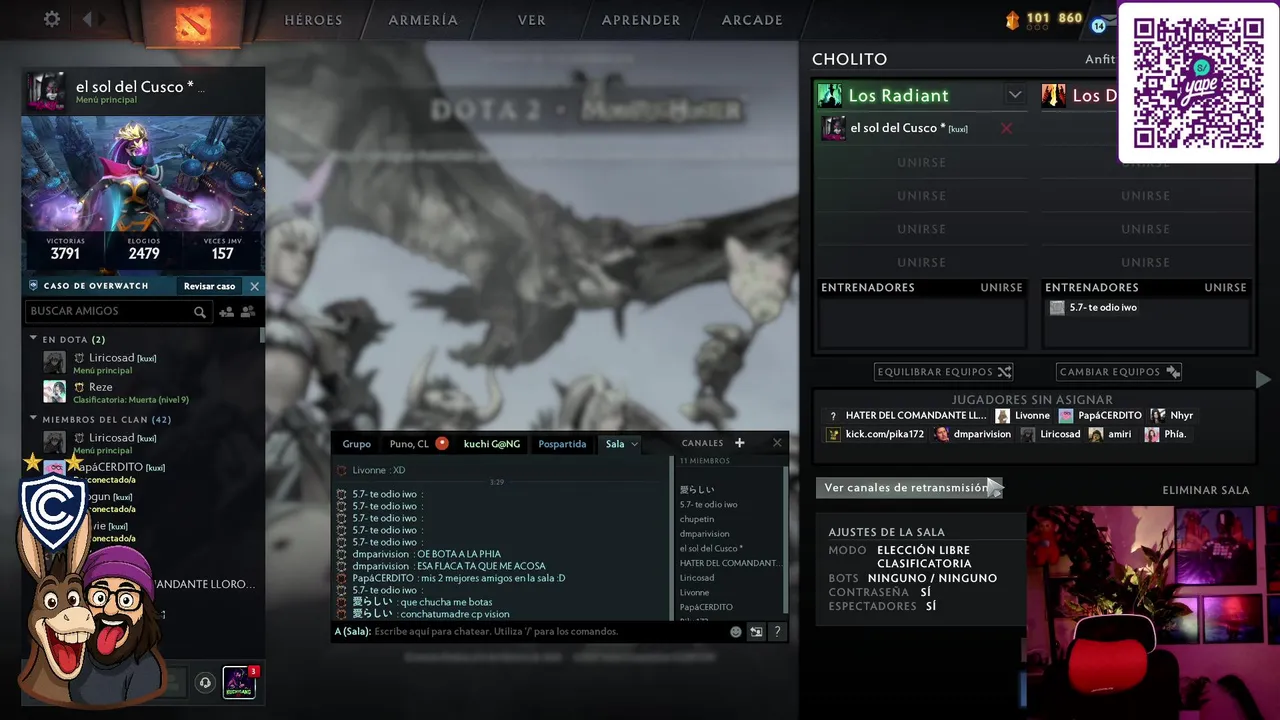
Task: Open el sol del Cusco profile avatar
Action: coord(46,92)
